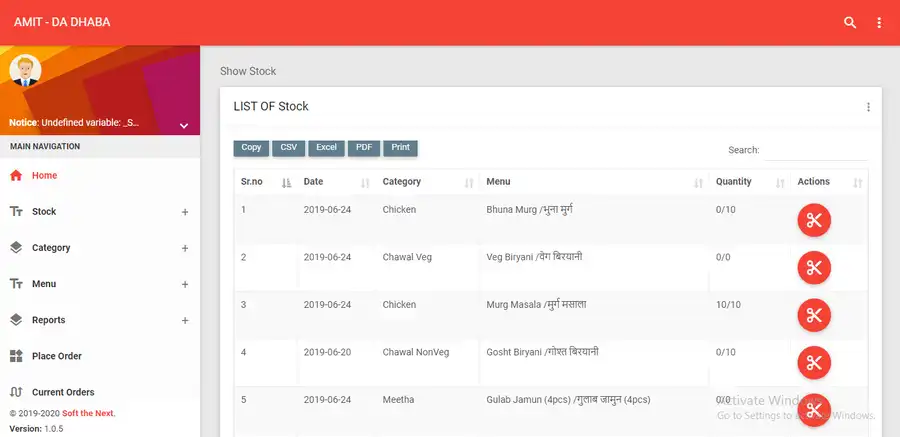Image resolution: width=900 pixels, height=437 pixels.
Task: Expand the Stock submenu plus sign
Action: (x=185, y=212)
